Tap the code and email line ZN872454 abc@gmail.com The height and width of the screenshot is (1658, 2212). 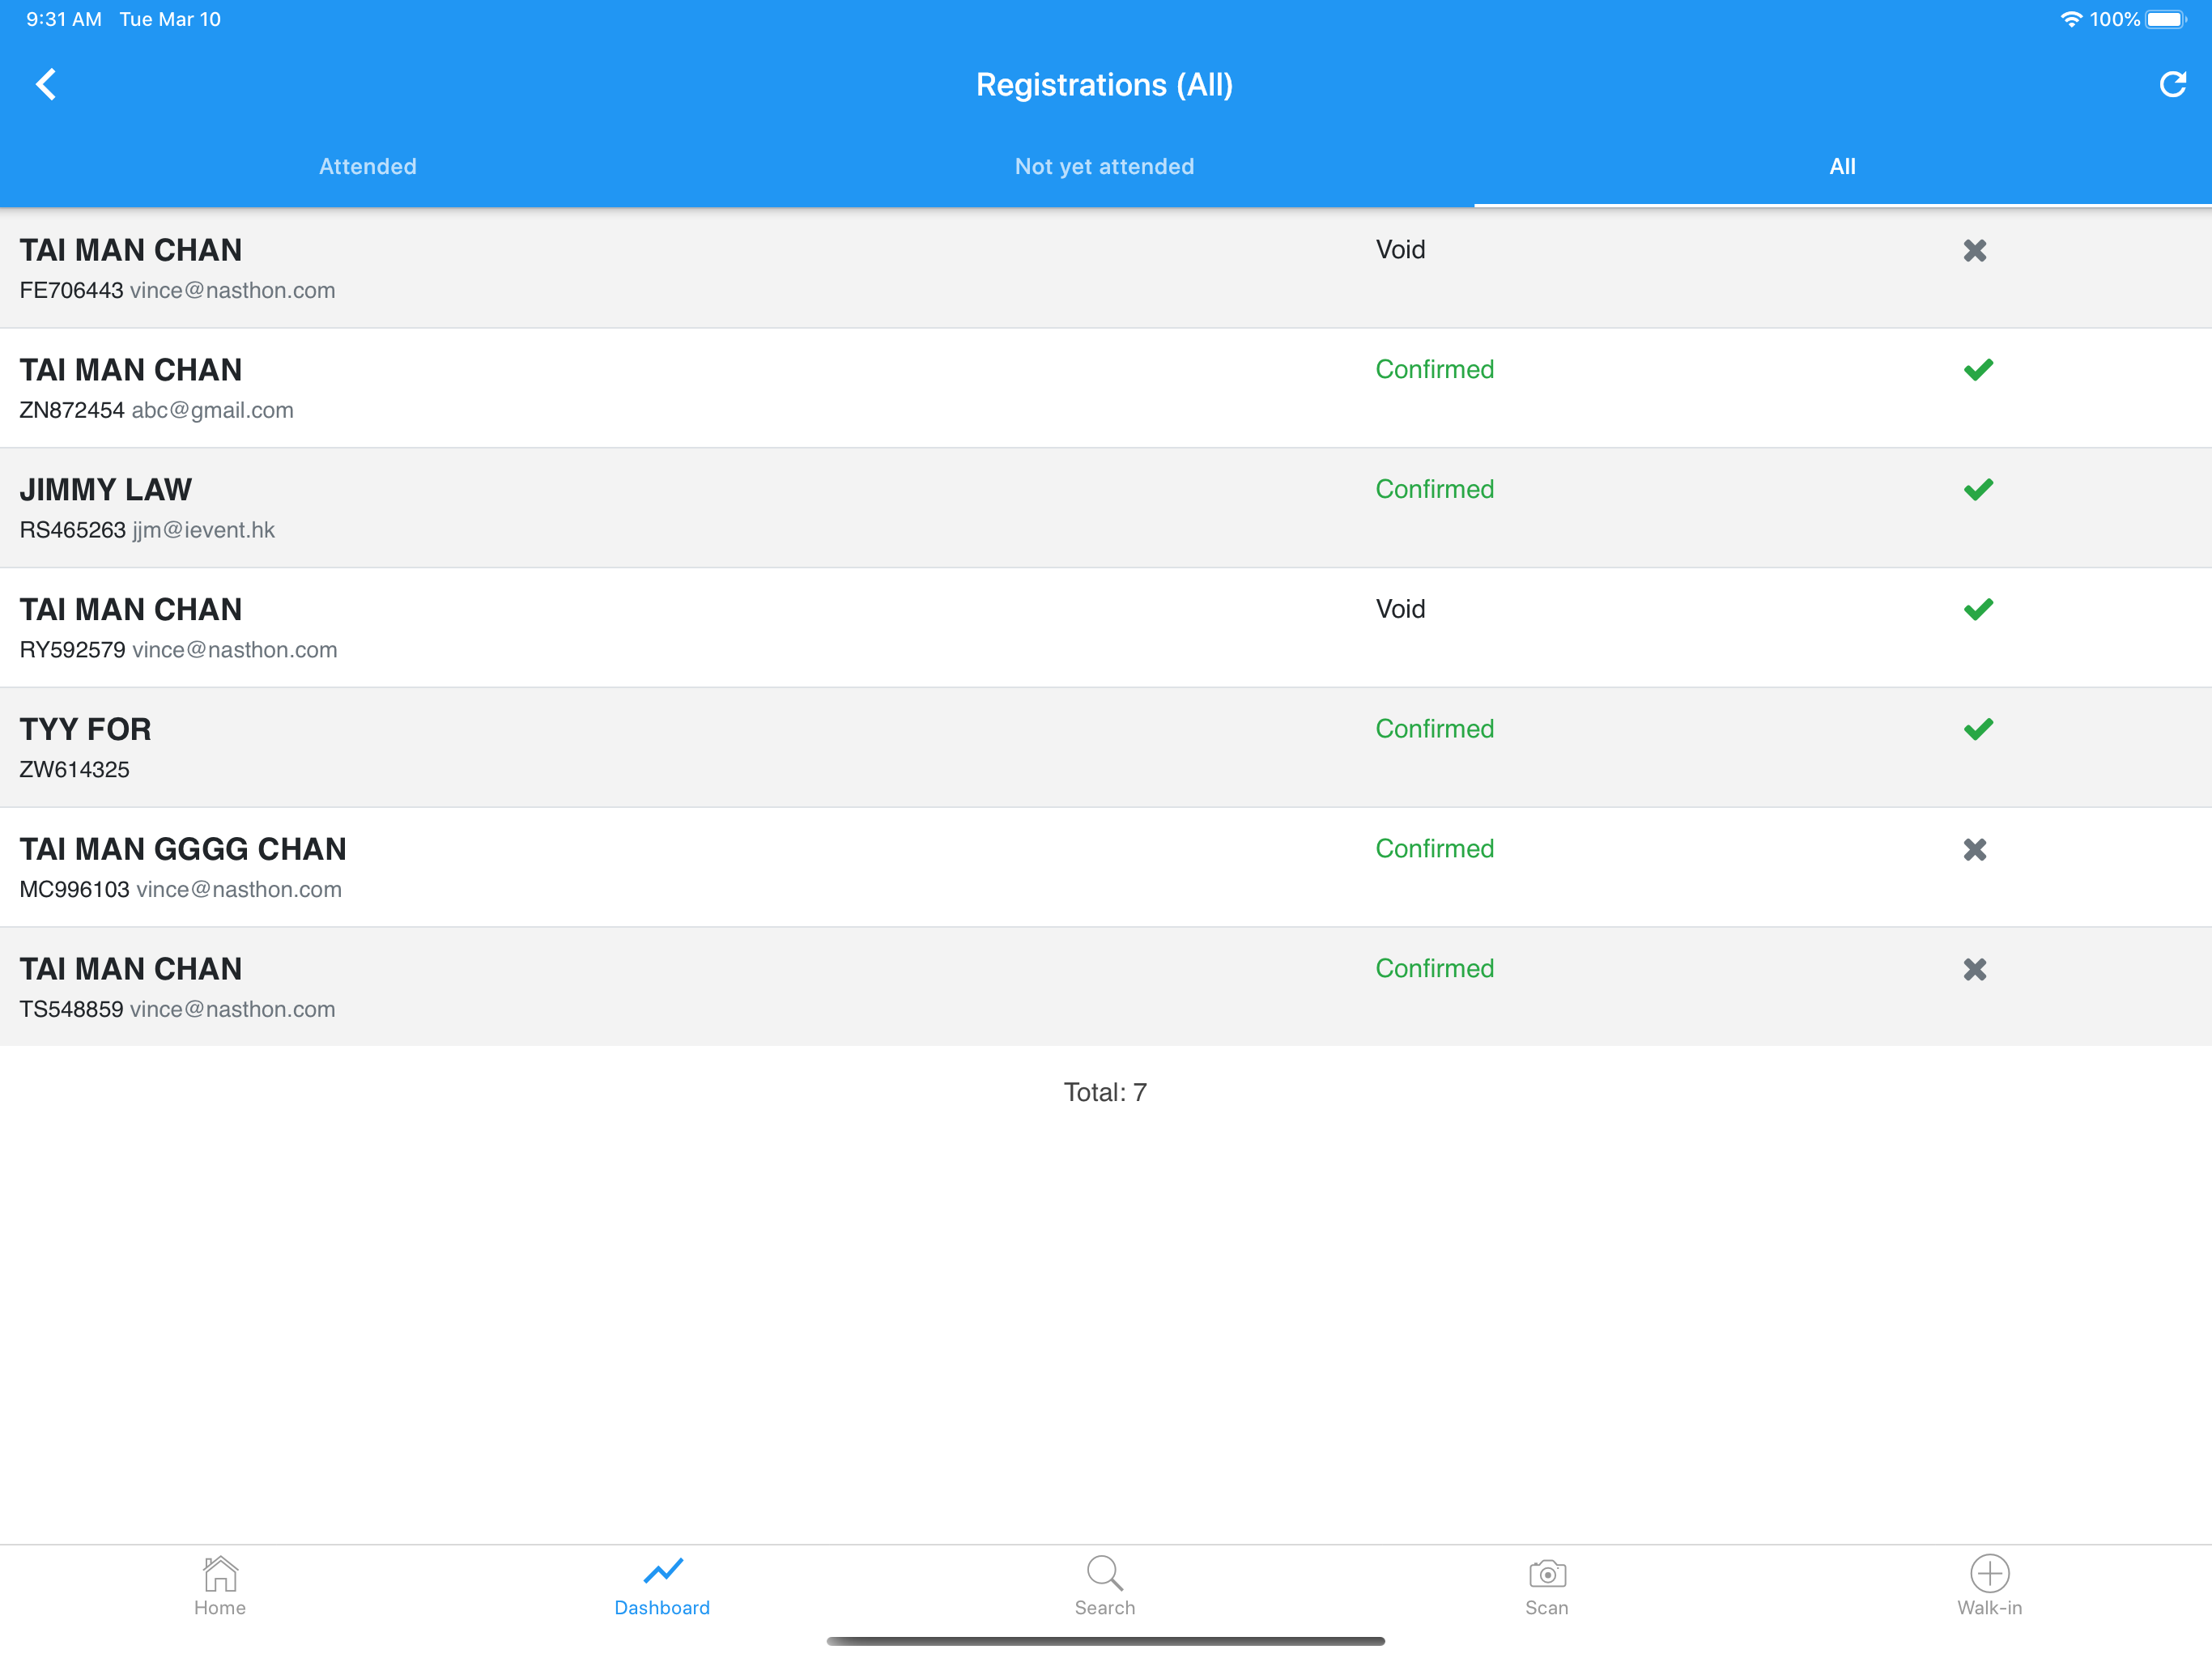[157, 410]
